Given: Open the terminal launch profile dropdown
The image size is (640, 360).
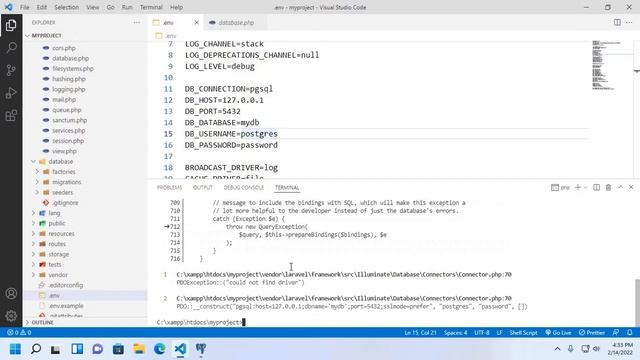Looking at the screenshot, I should point(585,187).
